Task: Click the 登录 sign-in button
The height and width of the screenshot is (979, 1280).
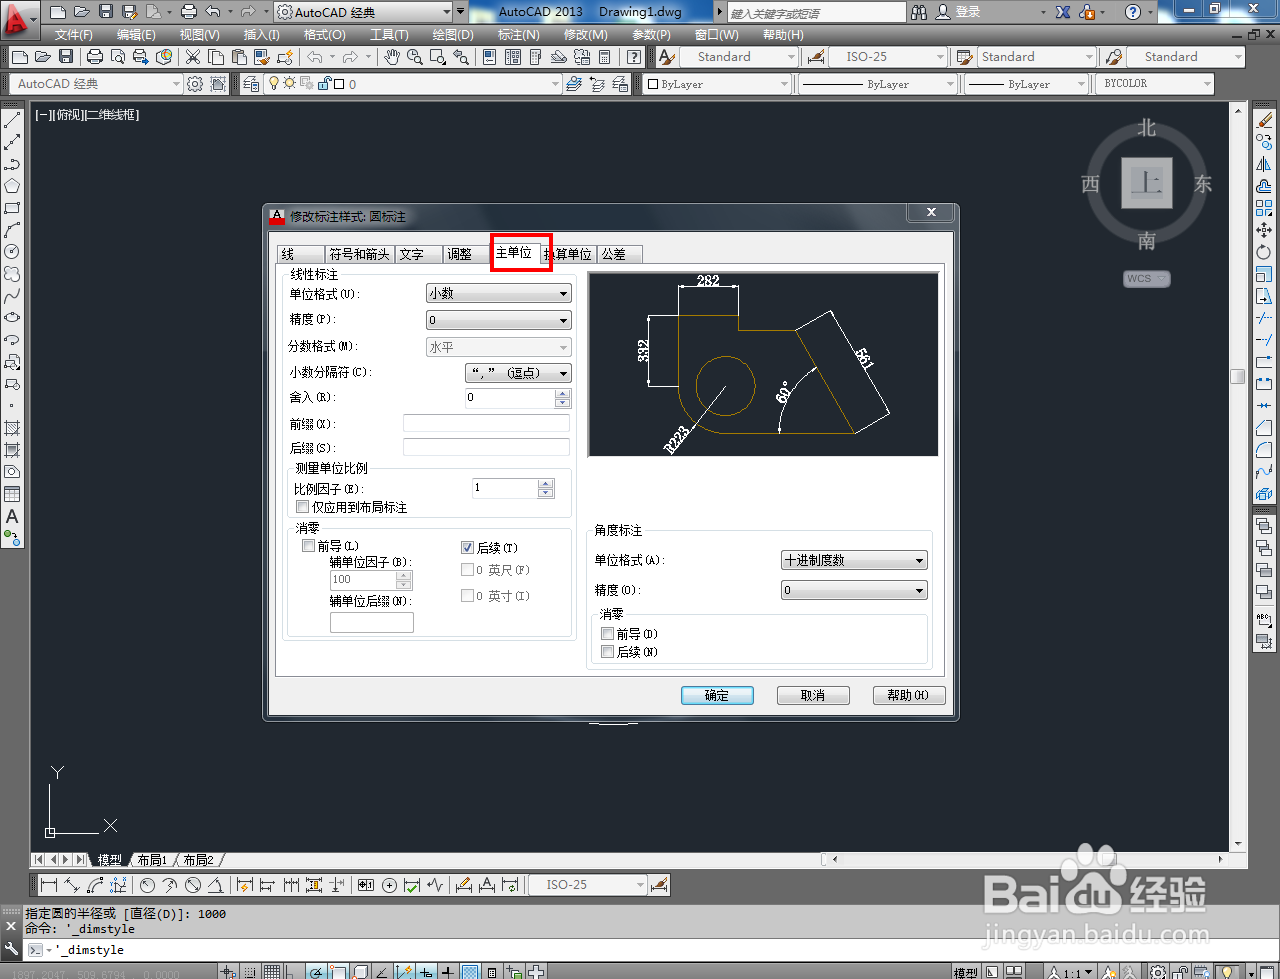Action: pos(958,12)
